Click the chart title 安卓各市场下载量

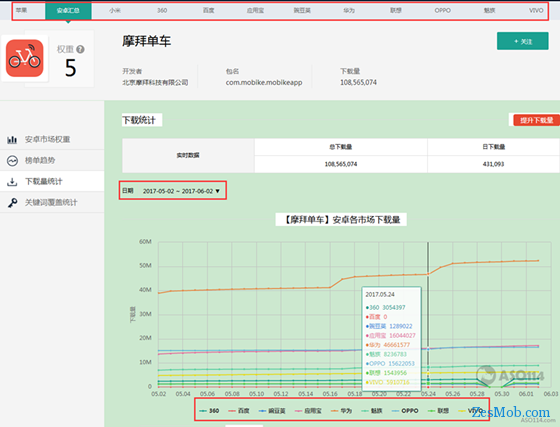click(x=341, y=220)
